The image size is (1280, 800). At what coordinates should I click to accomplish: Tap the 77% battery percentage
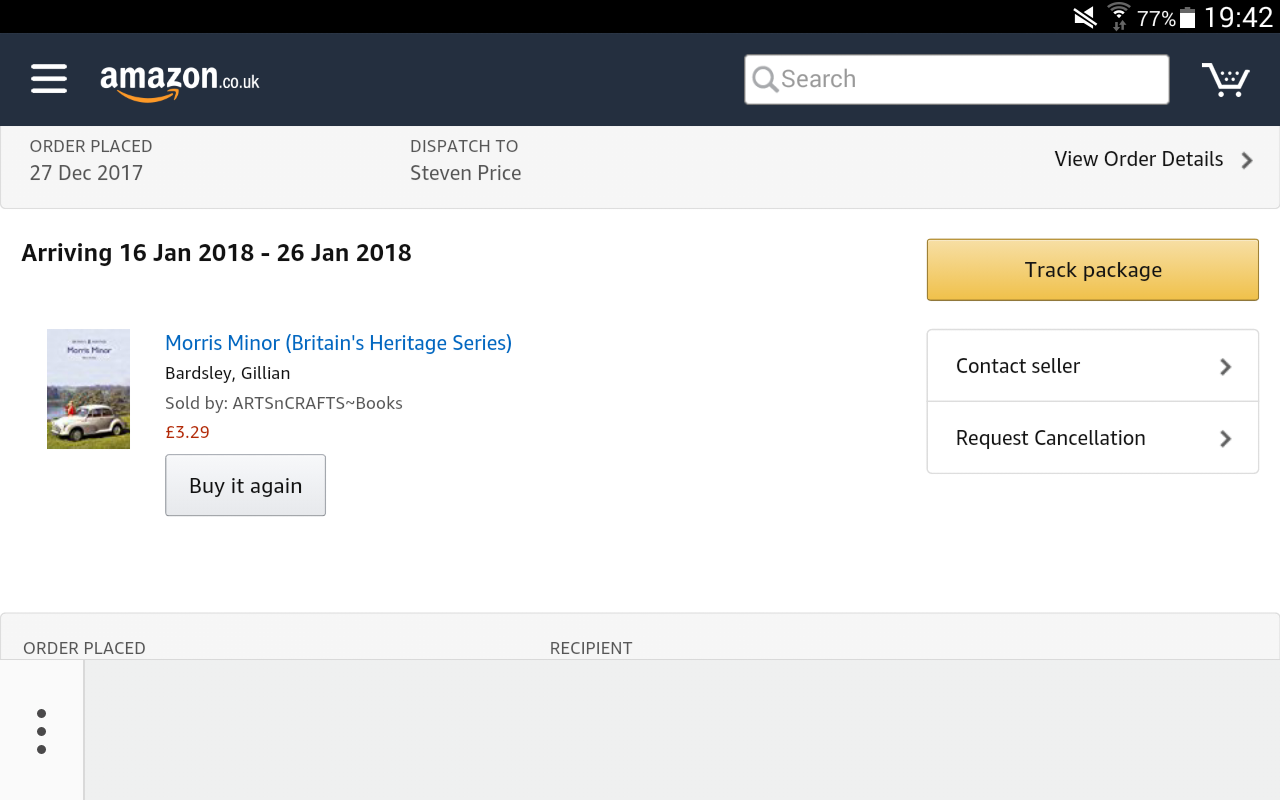1156,18
